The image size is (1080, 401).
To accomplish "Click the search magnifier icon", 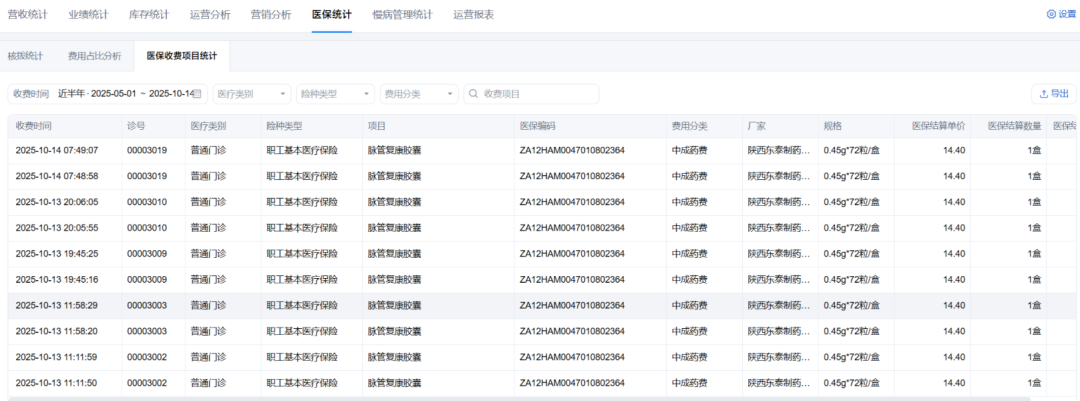I will click(x=473, y=94).
